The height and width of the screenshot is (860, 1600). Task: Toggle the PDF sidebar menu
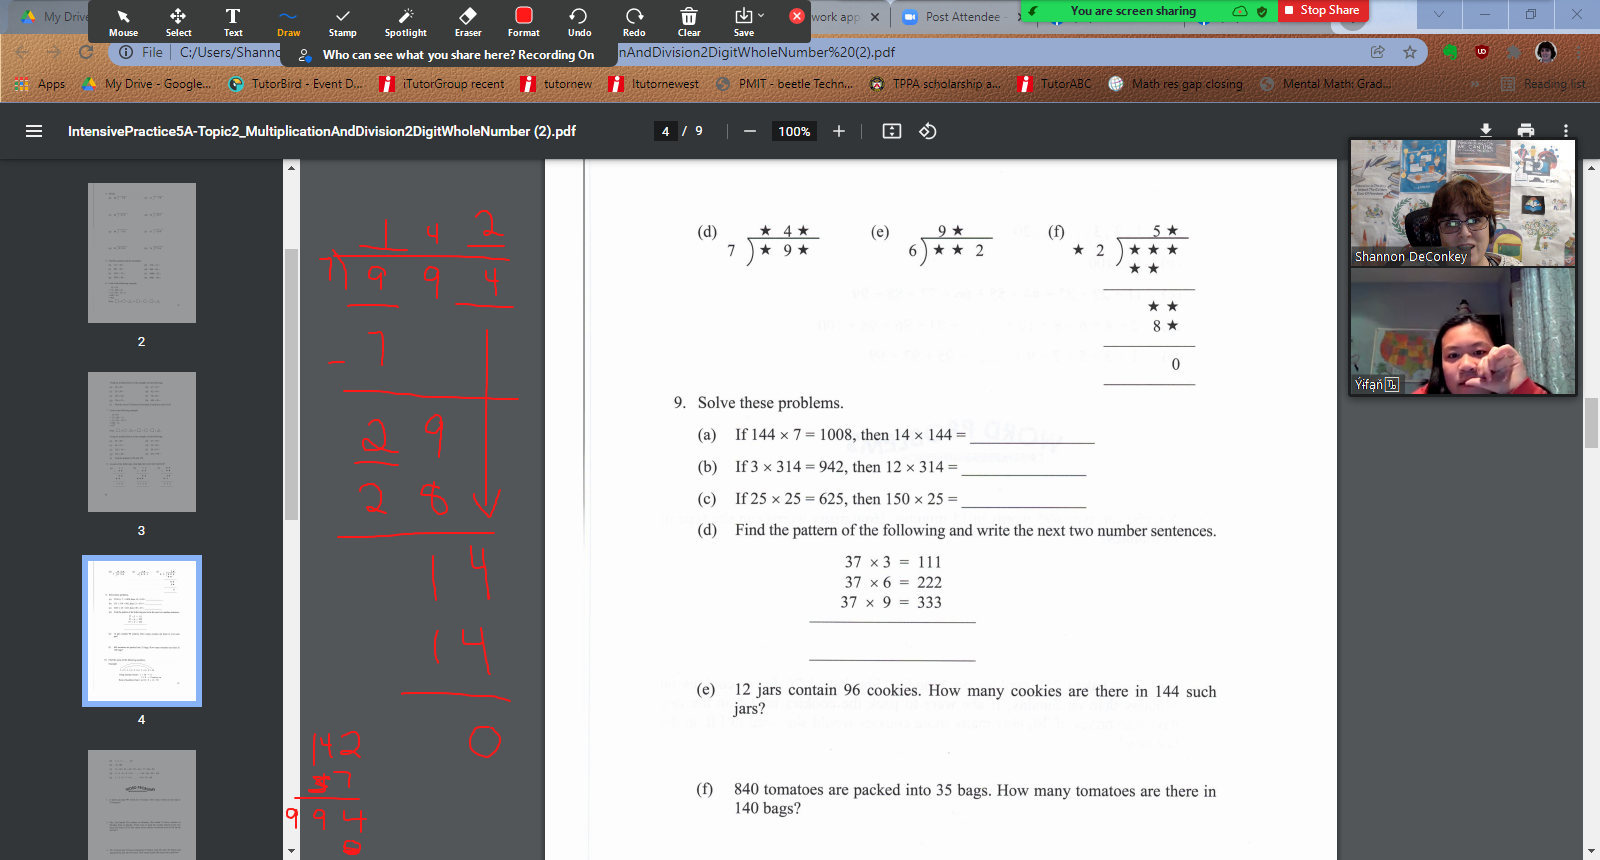[34, 131]
